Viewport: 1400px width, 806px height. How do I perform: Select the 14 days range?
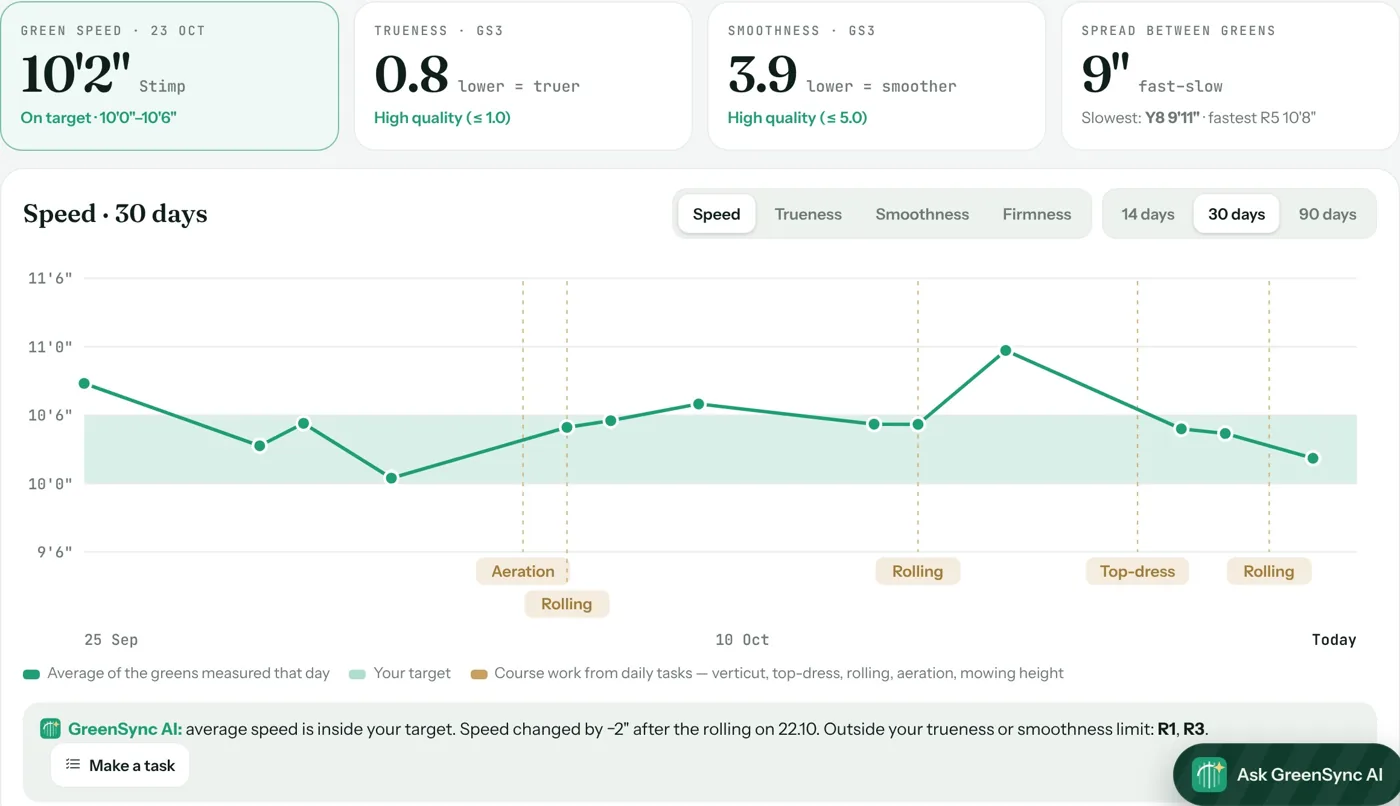[x=1148, y=214]
